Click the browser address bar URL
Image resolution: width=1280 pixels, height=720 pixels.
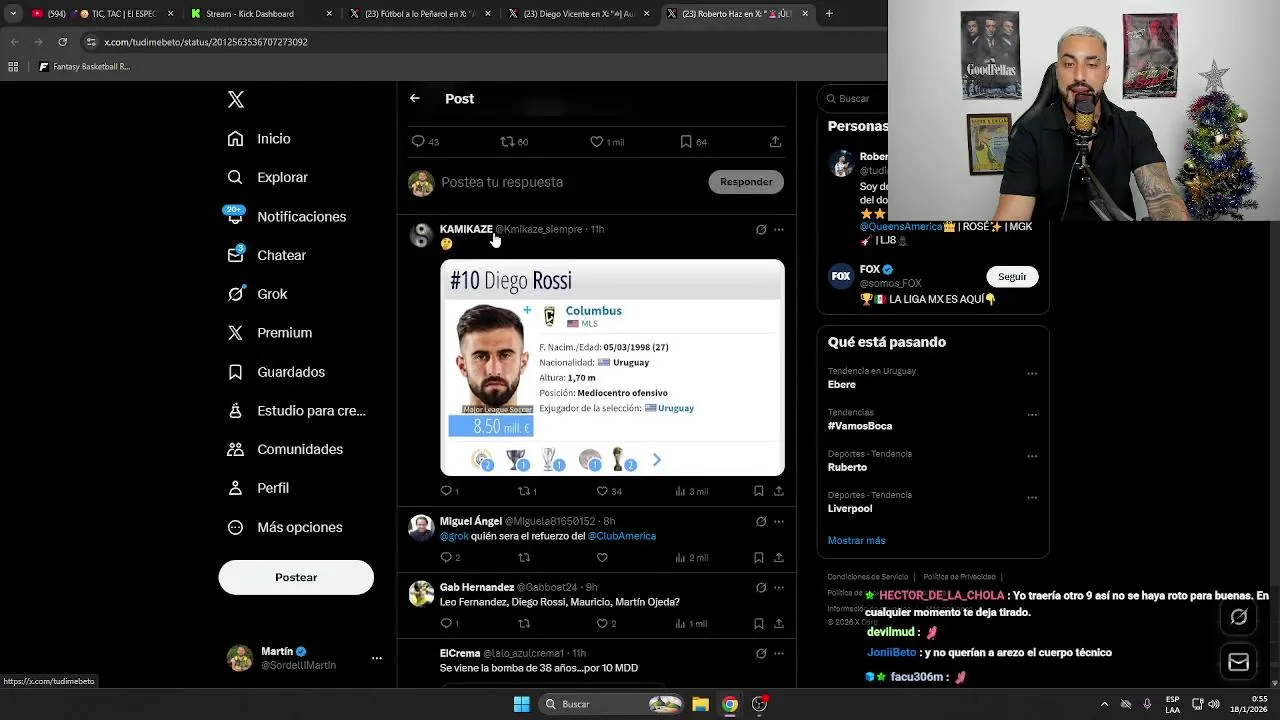coord(206,42)
